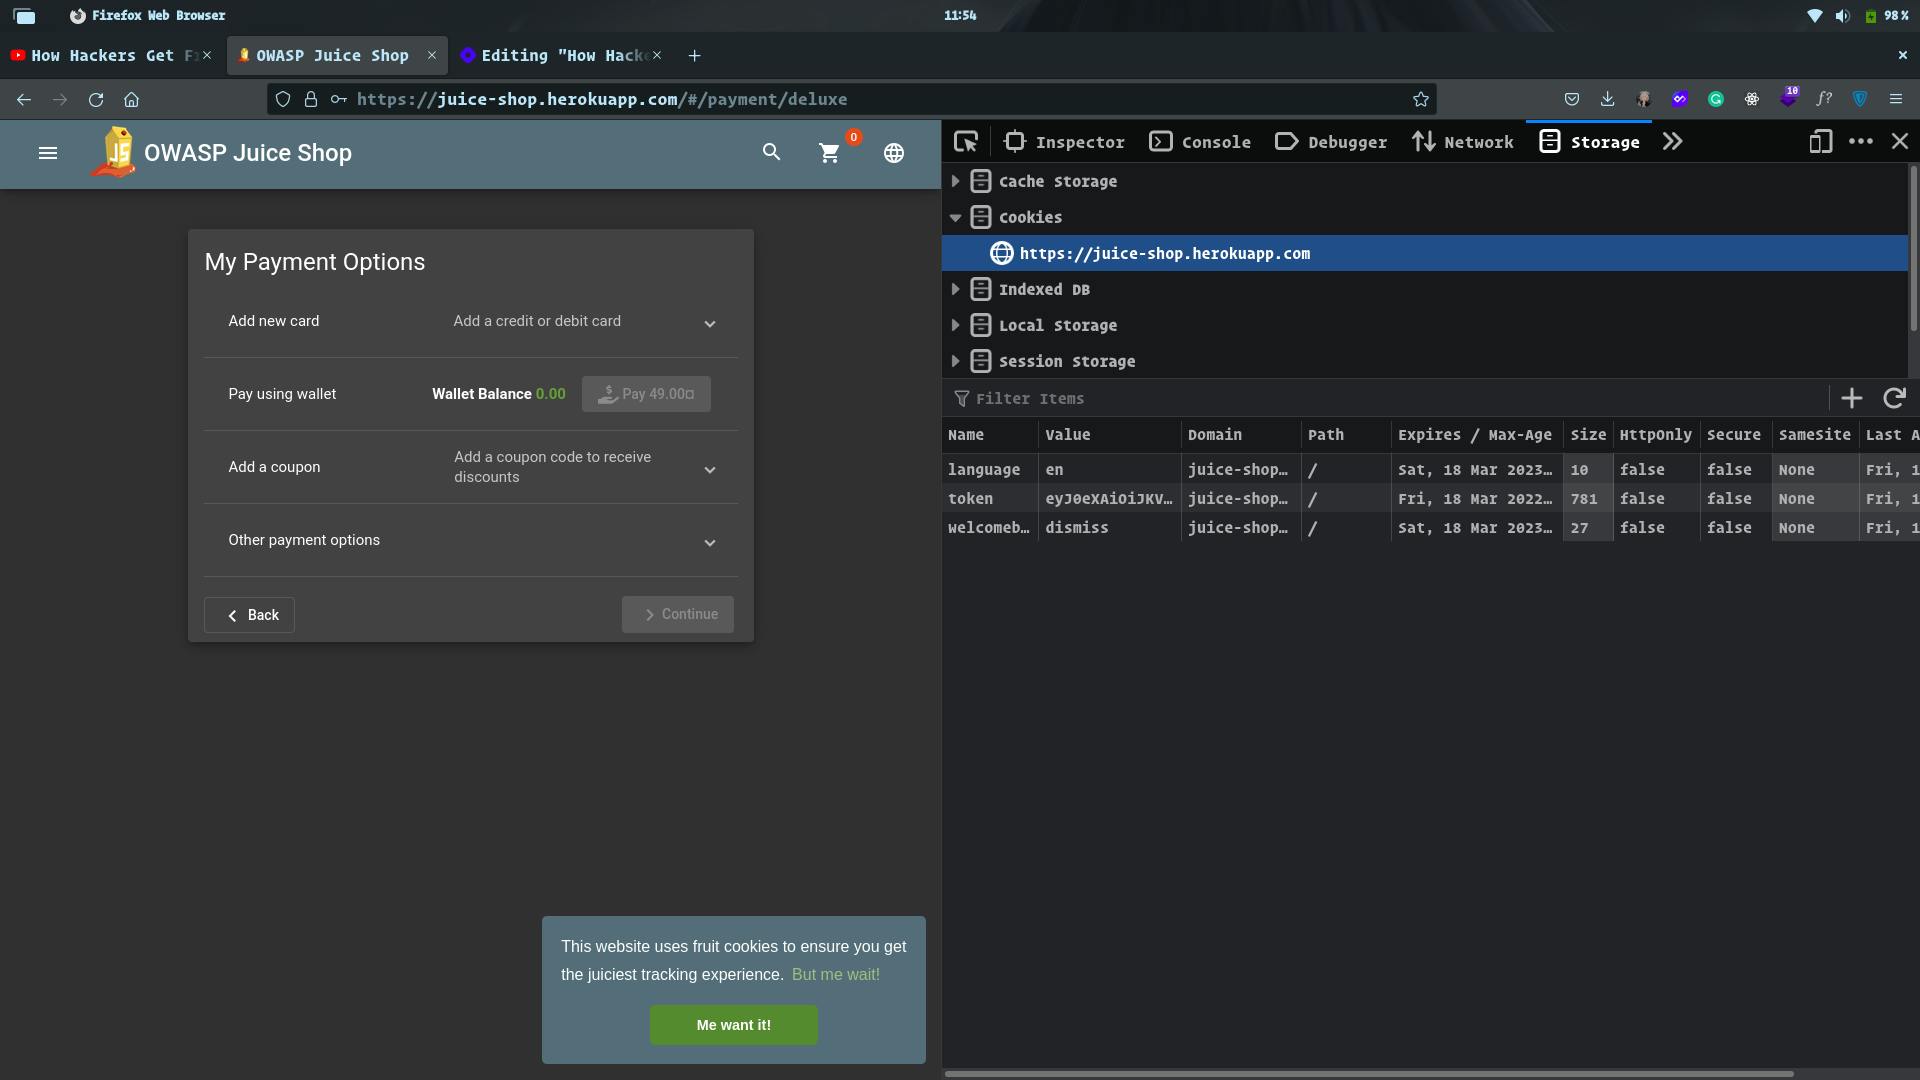Image resolution: width=1920 pixels, height=1080 pixels.
Task: Open the language selection globe
Action: pyautogui.click(x=894, y=153)
